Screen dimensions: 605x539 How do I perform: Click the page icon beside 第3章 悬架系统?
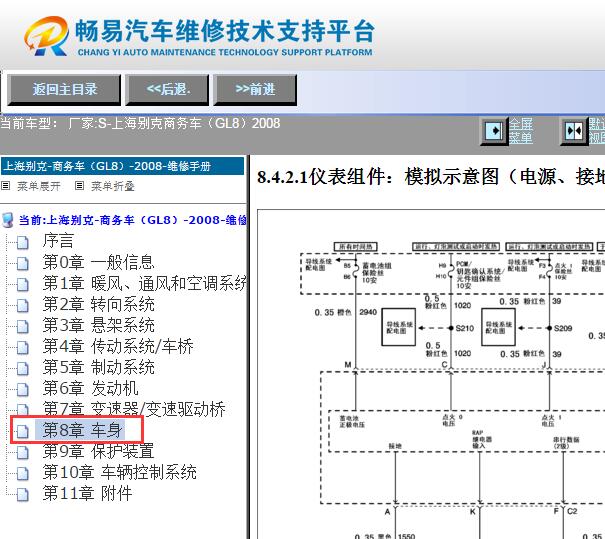[23, 326]
